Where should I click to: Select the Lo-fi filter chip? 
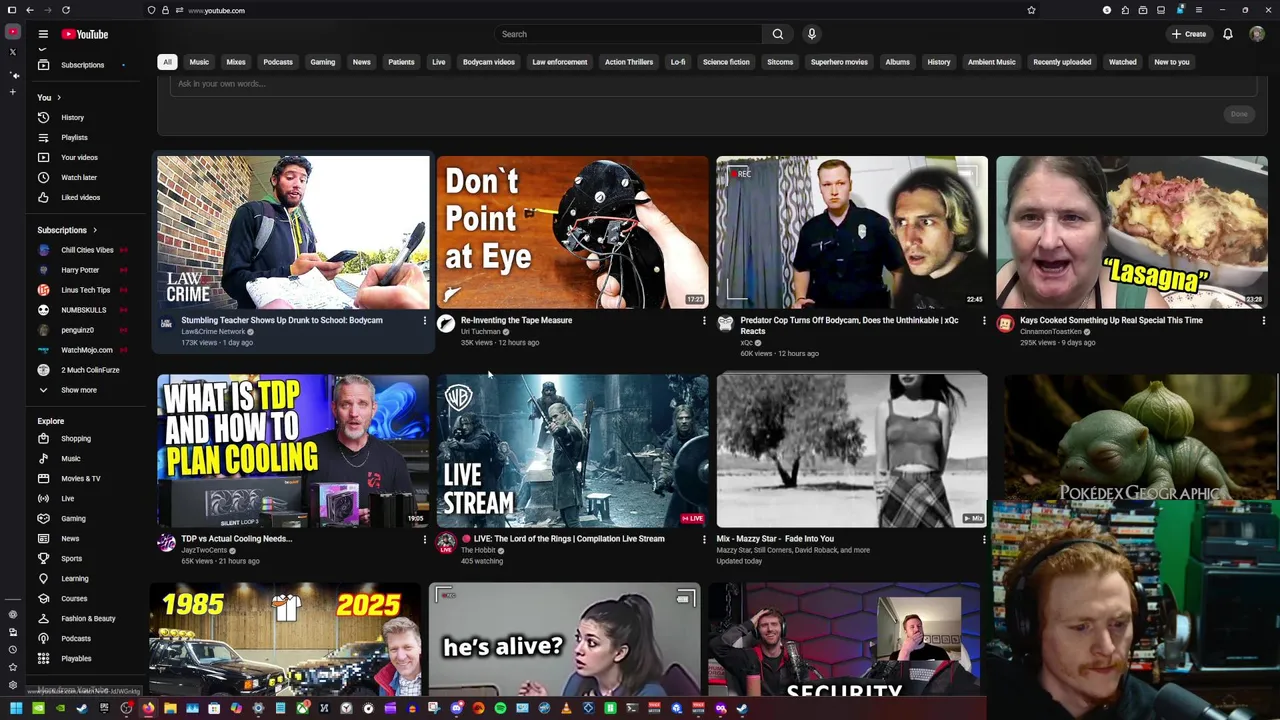click(x=678, y=62)
